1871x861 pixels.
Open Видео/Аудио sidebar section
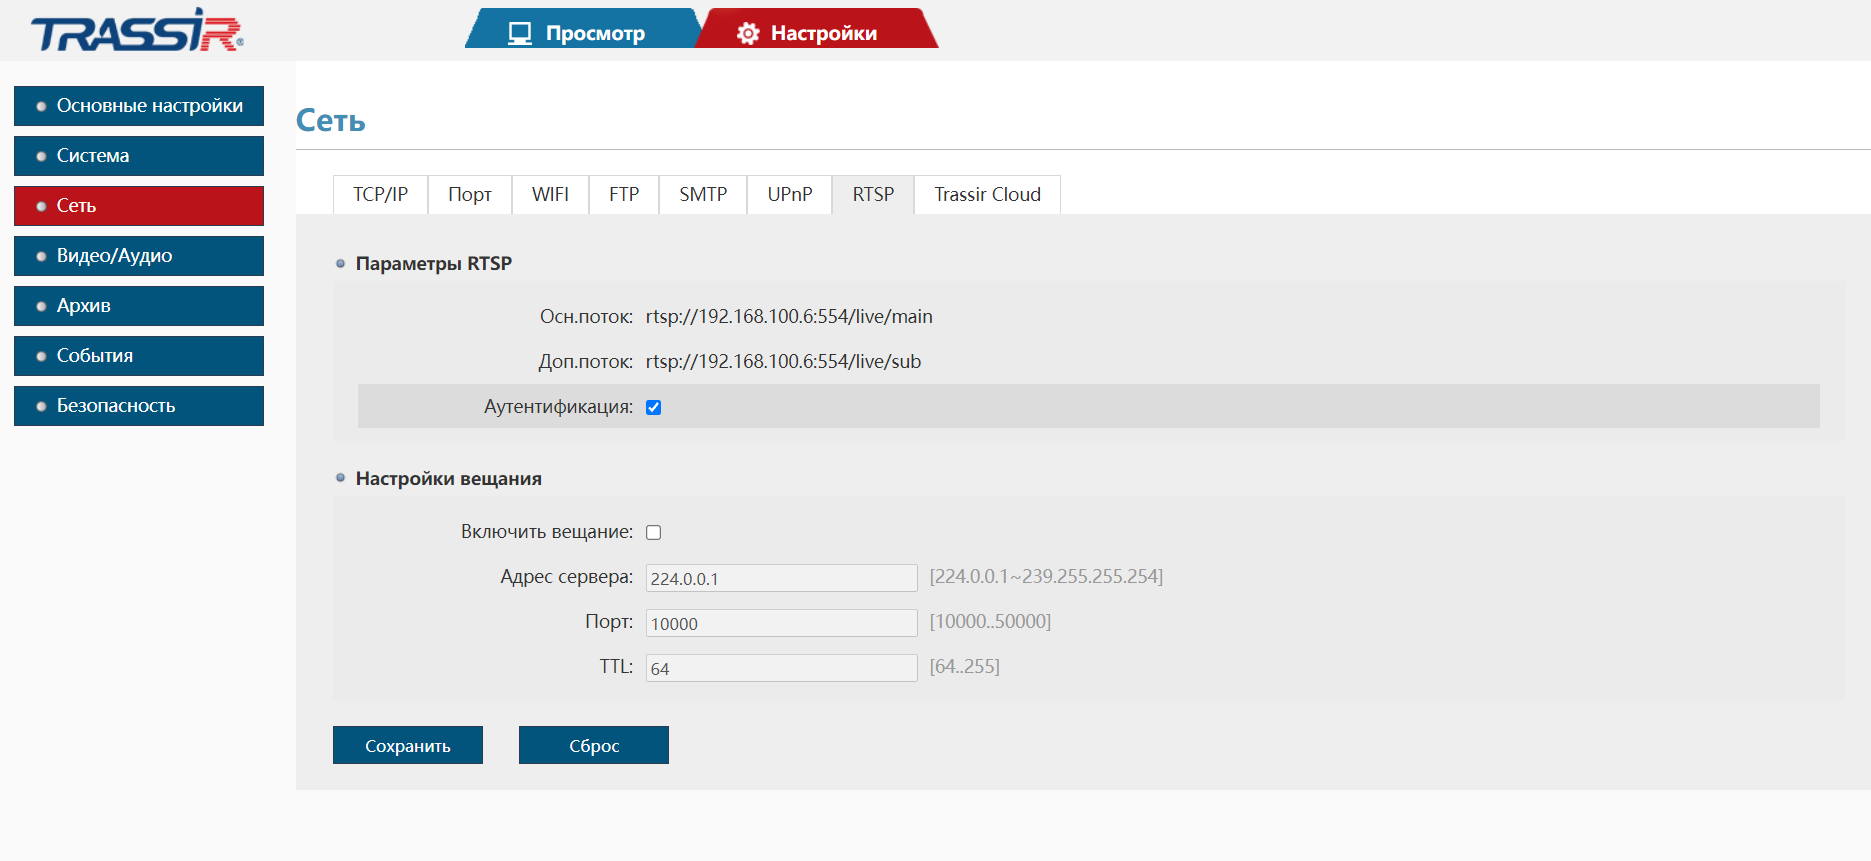[139, 256]
